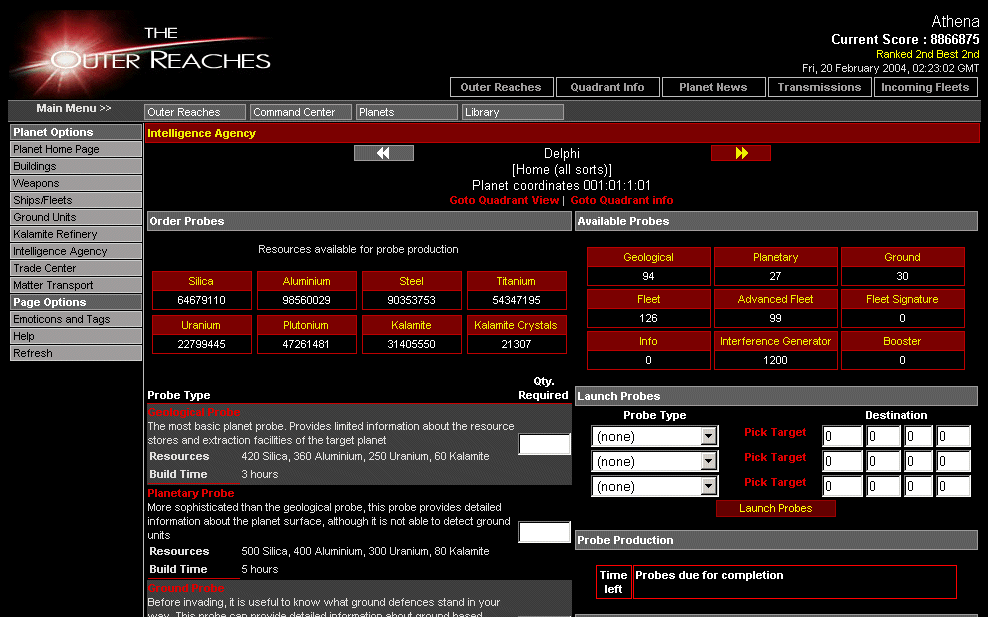This screenshot has width=988, height=617.
Task: Open the Library menu item
Action: (x=512, y=112)
